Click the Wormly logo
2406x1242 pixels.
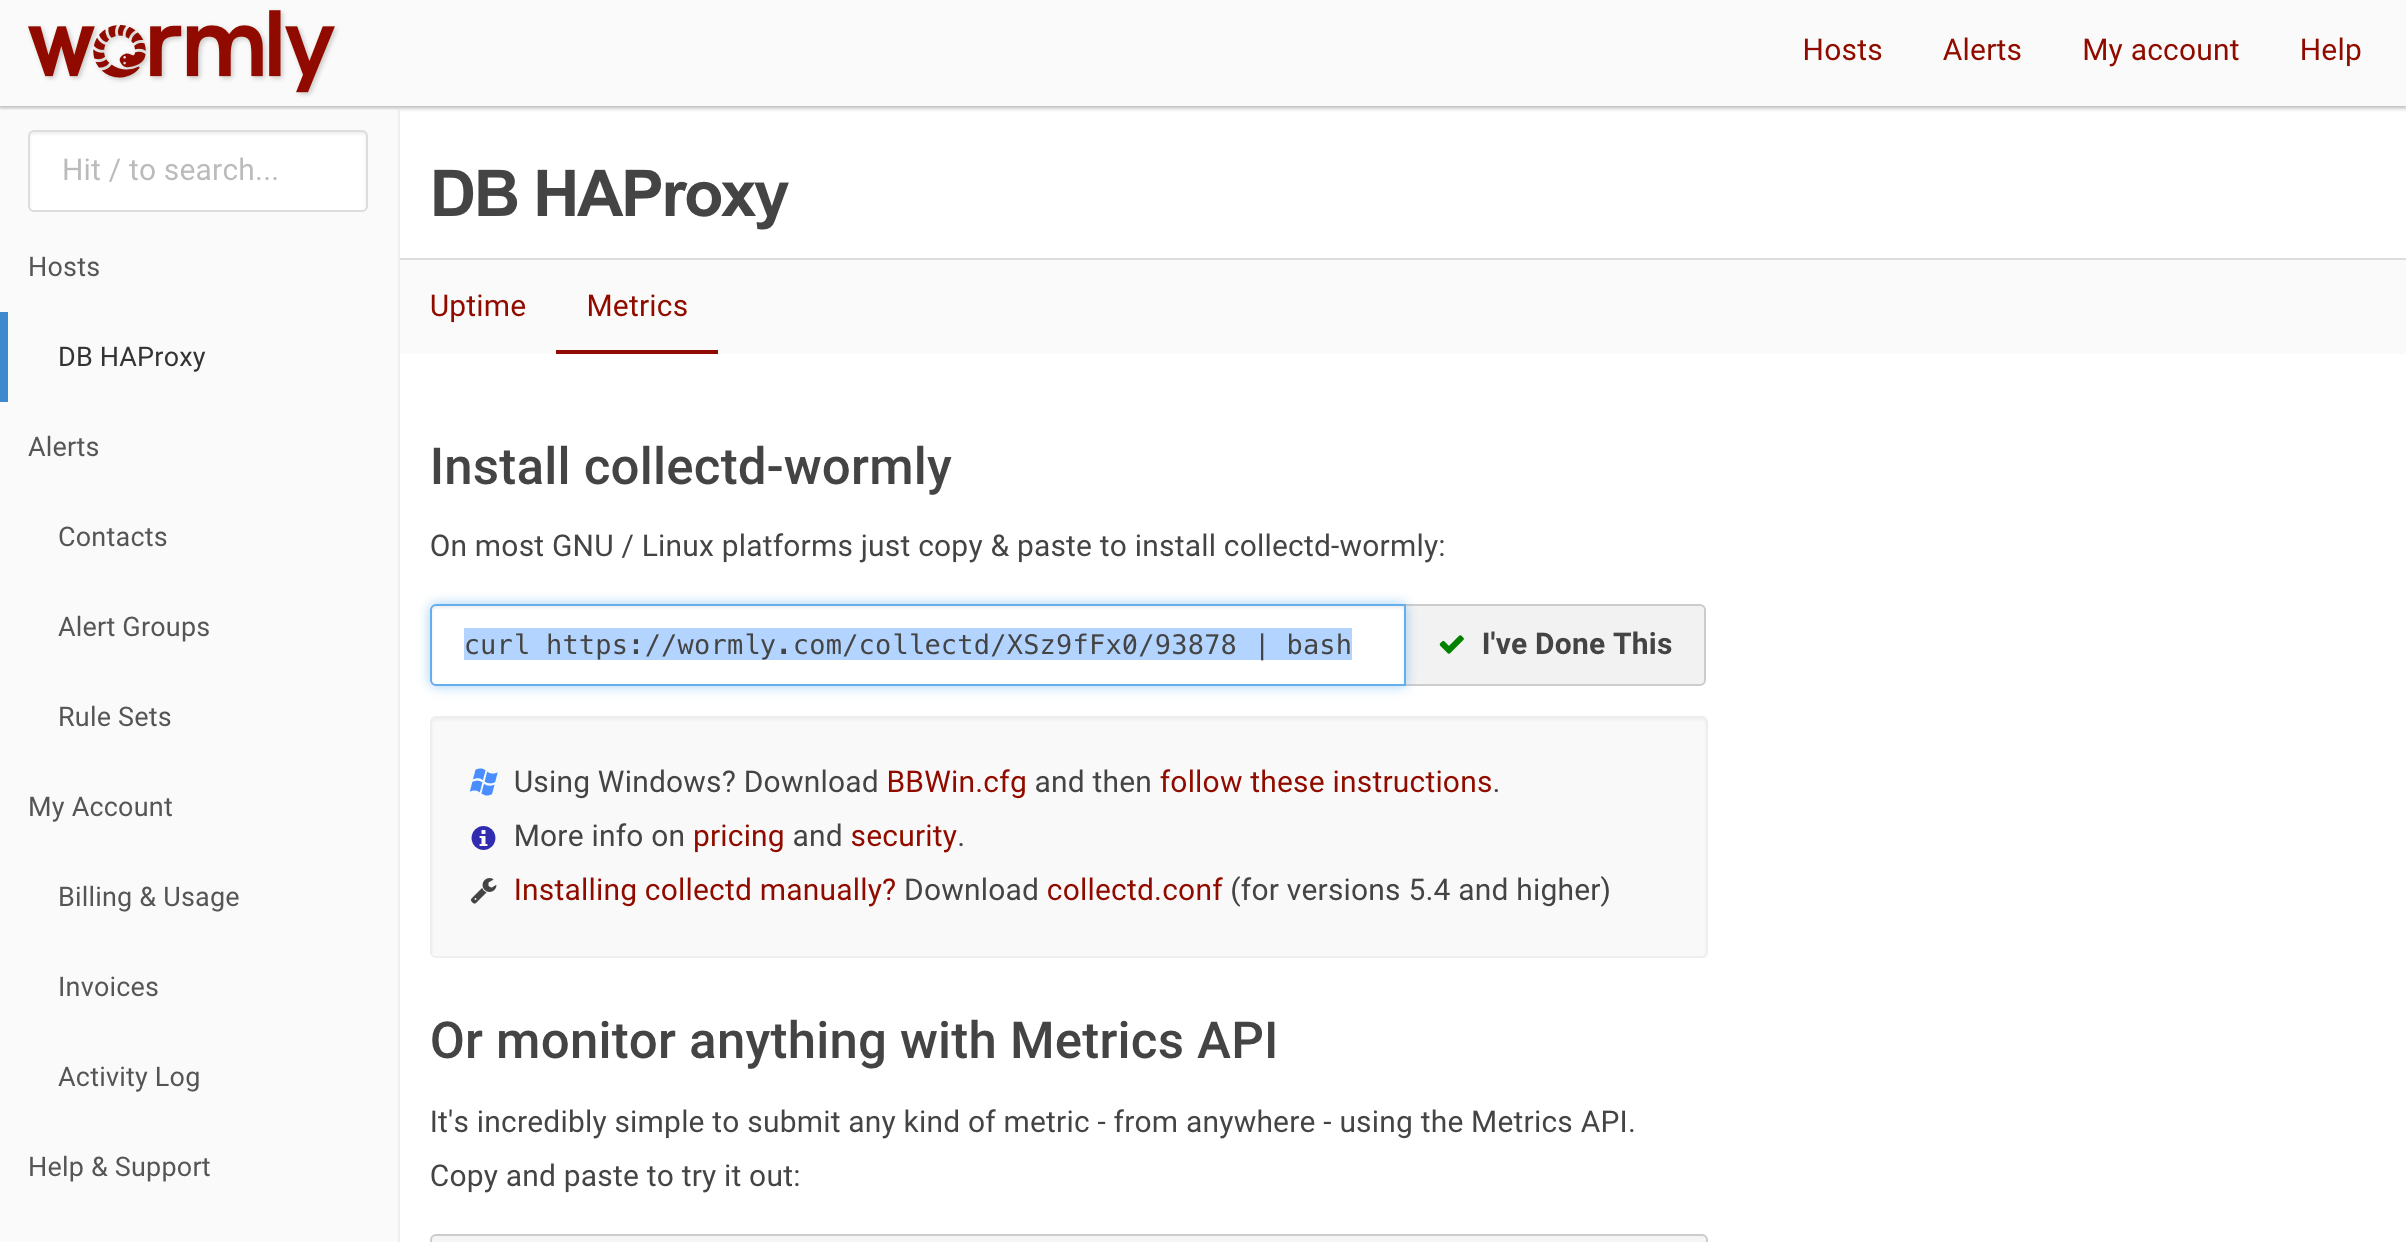point(180,50)
